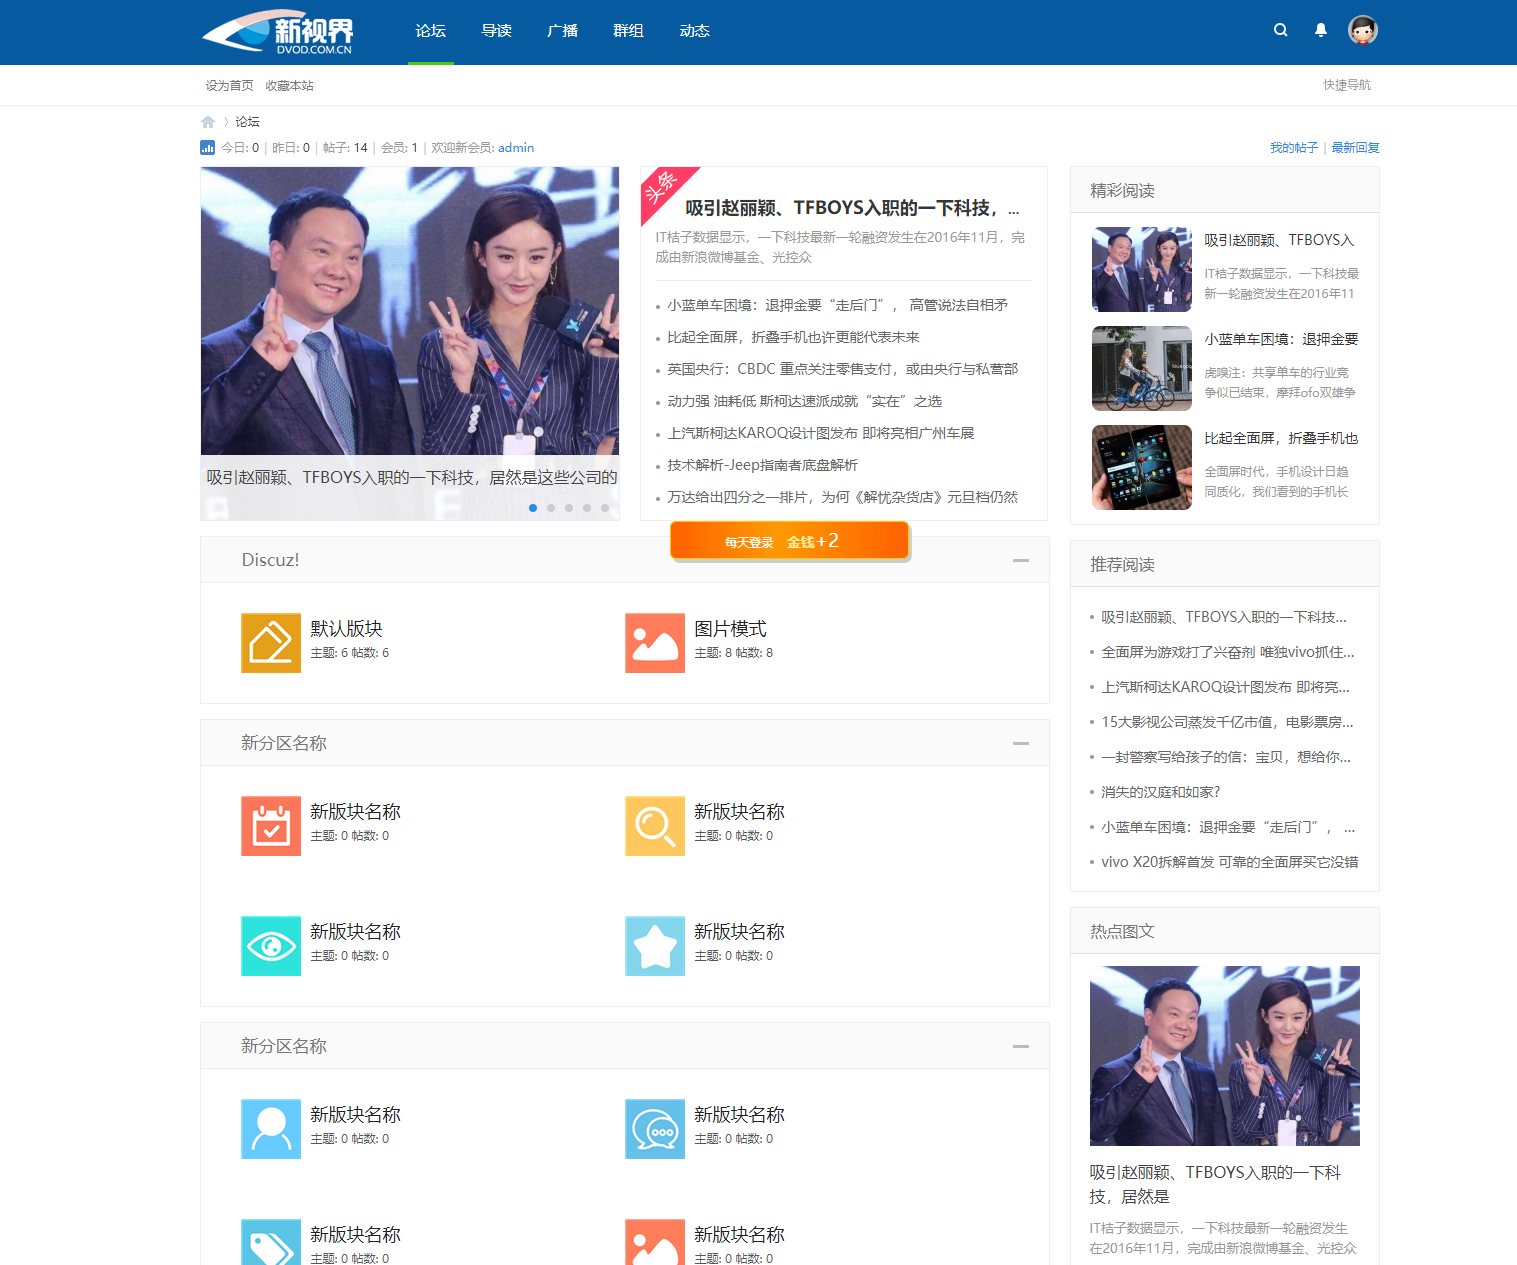The height and width of the screenshot is (1265, 1517).
Task: Click the 最新回复 link
Action: pyautogui.click(x=1355, y=148)
